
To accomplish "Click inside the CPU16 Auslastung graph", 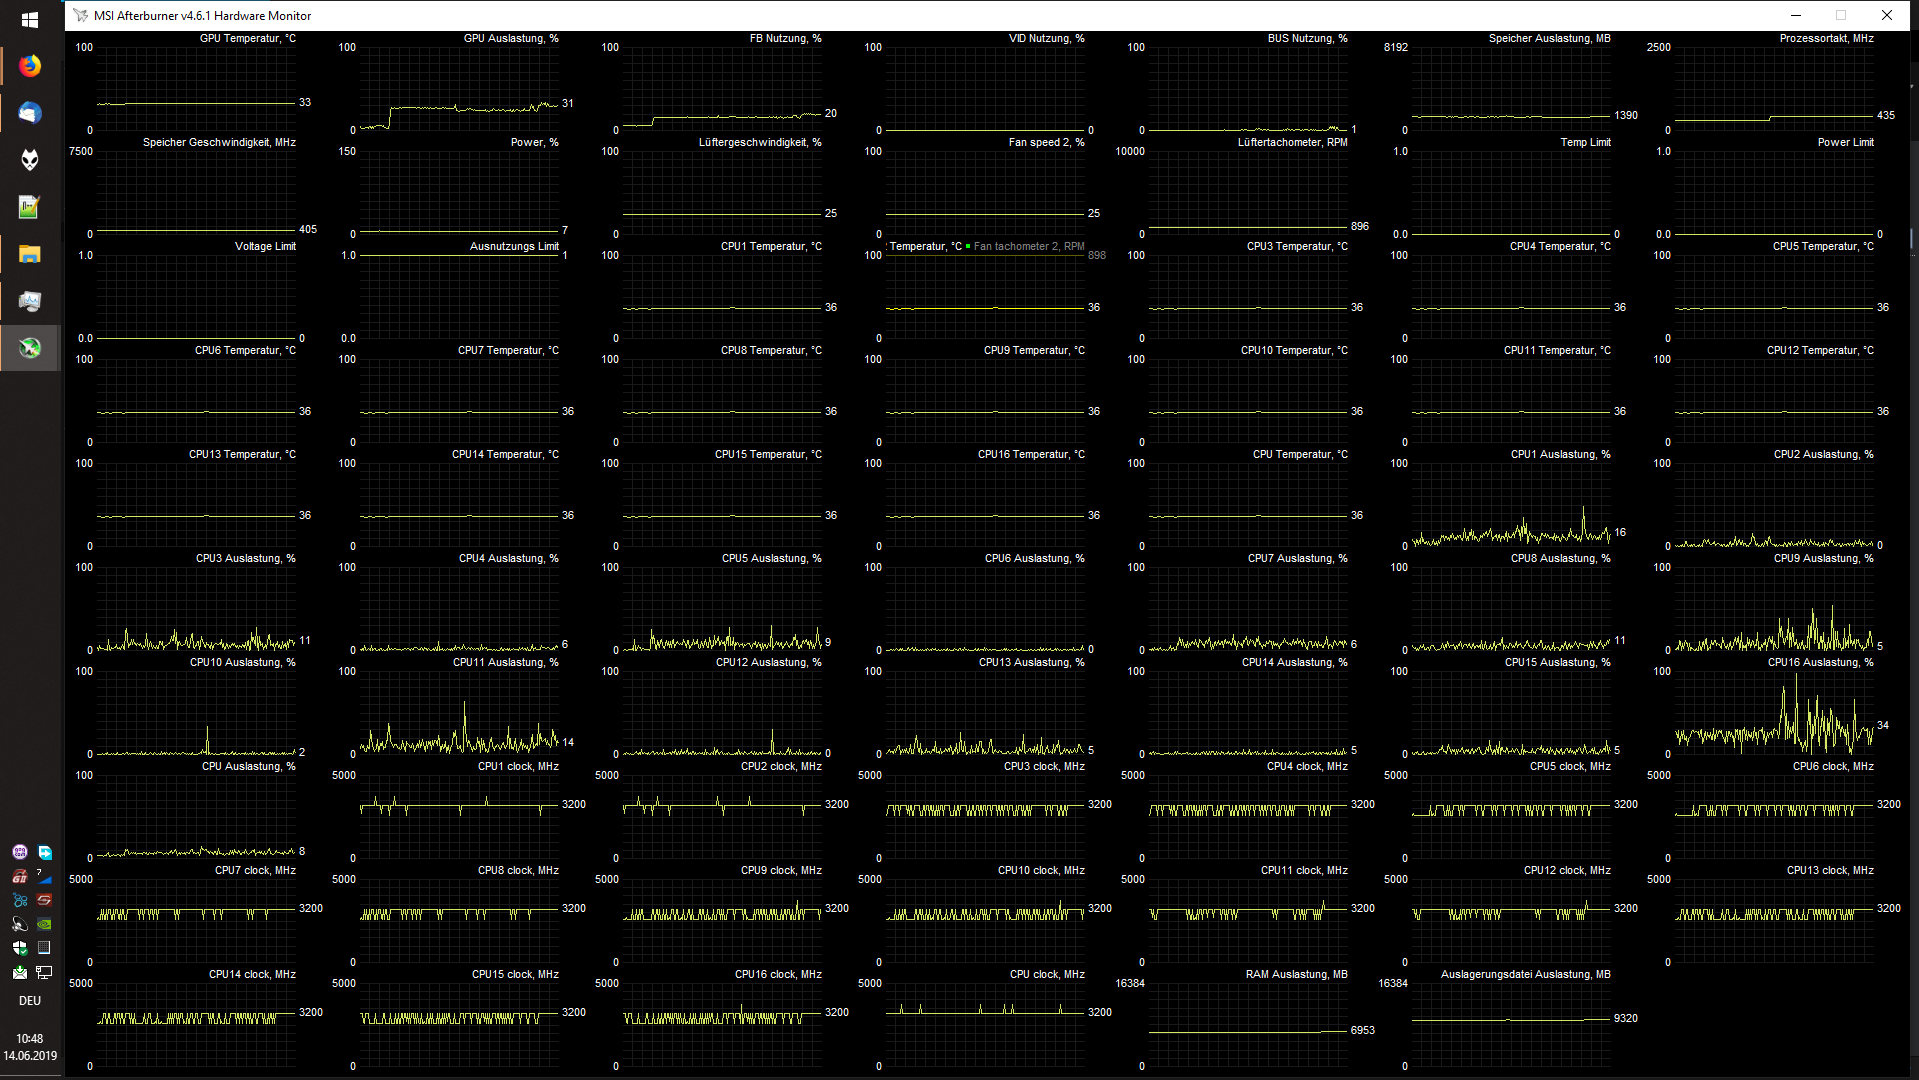I will coord(1774,712).
